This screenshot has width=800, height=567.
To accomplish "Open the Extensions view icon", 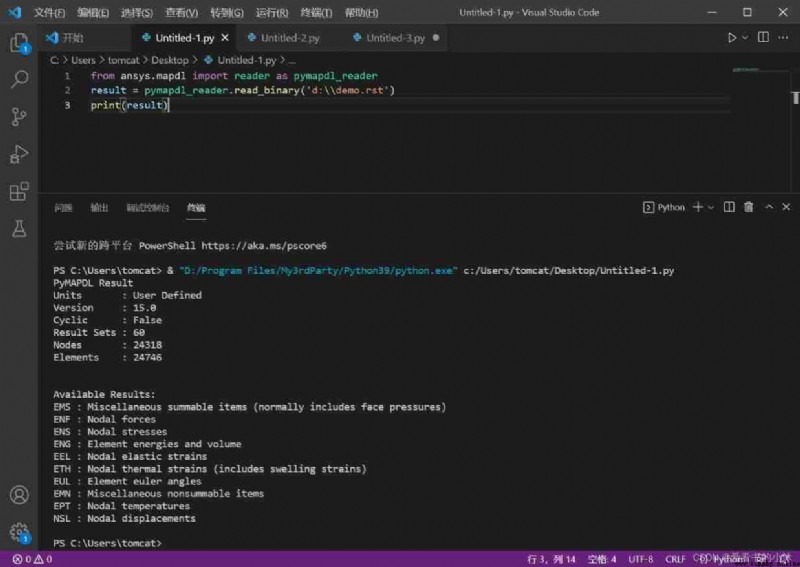I will 19,192.
